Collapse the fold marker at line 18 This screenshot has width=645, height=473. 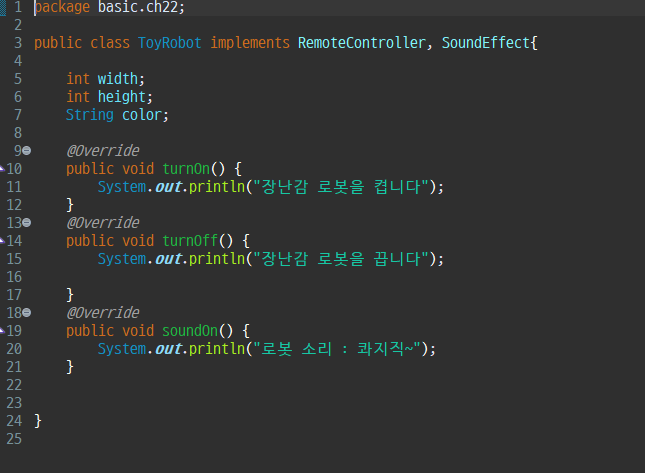tap(27, 313)
